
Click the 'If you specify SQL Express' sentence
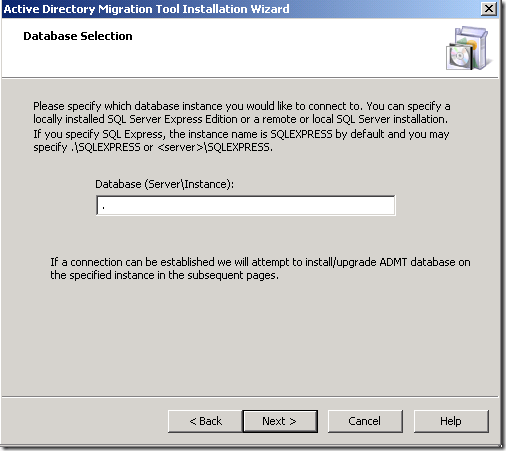click(241, 140)
